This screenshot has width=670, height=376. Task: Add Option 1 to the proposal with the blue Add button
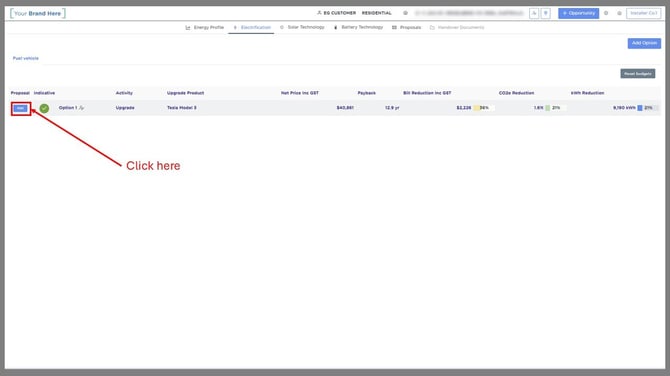(x=21, y=108)
